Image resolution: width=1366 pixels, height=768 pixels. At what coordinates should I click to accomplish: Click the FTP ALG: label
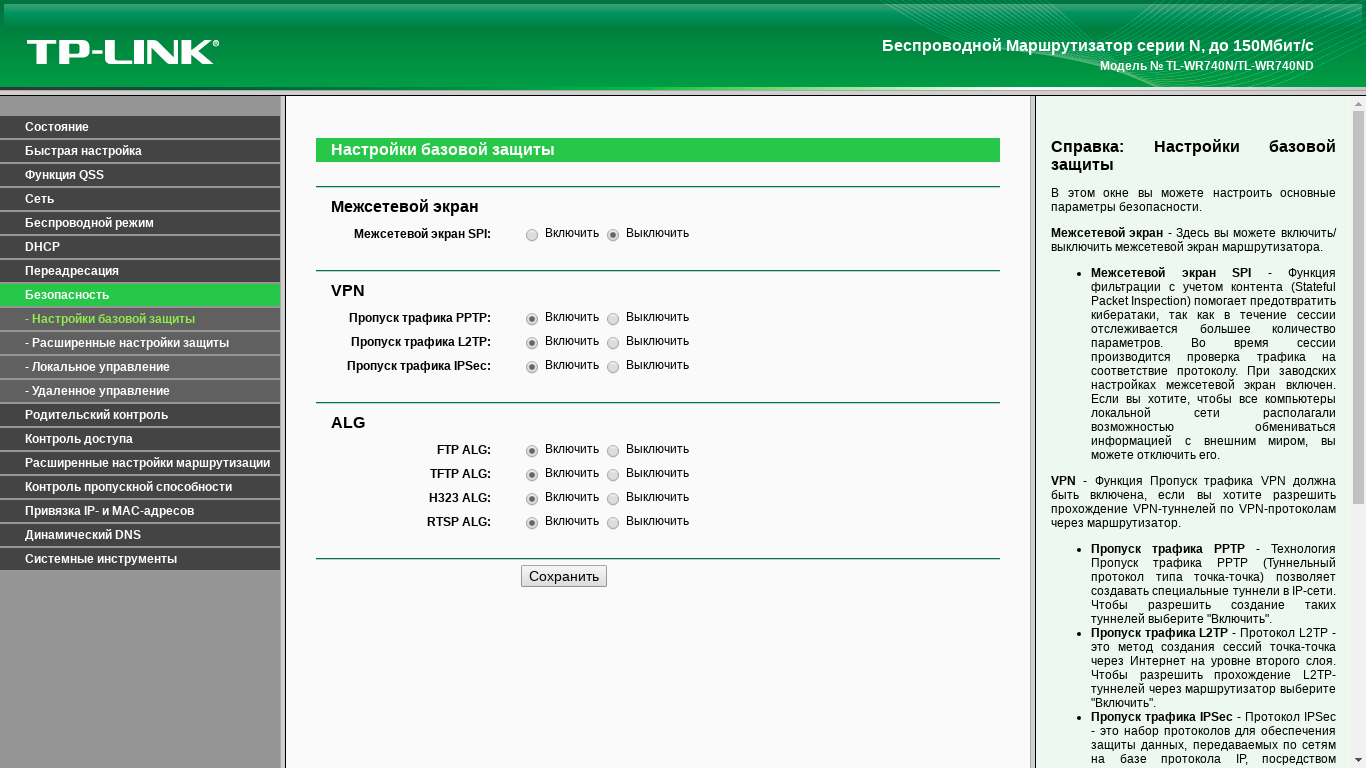coord(464,450)
